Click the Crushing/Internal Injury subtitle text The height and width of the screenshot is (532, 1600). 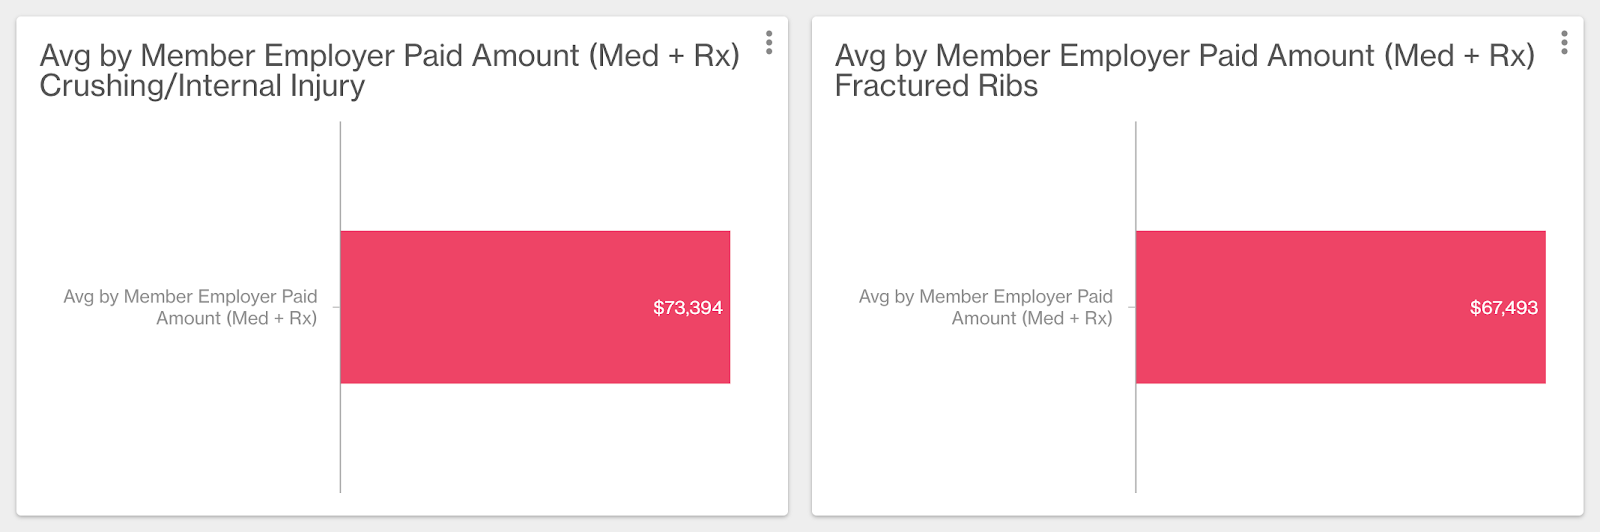tap(202, 86)
